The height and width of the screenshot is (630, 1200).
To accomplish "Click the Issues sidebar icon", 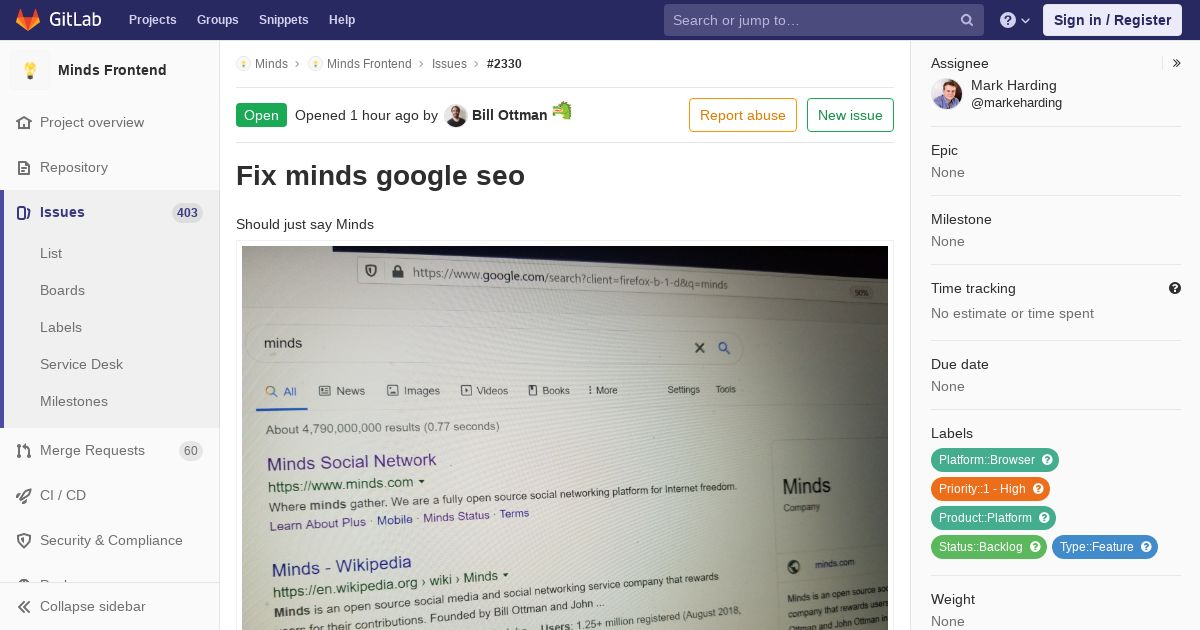I will point(24,213).
